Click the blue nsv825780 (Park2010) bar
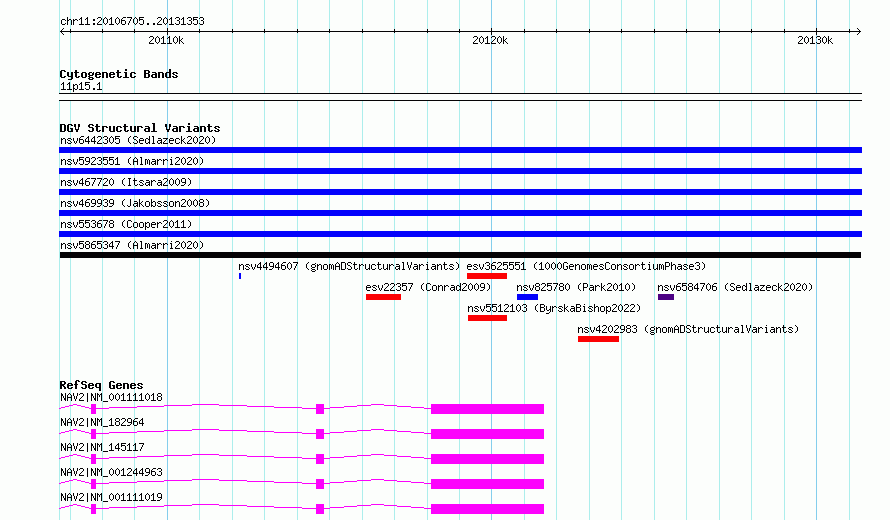The image size is (890, 520). click(527, 297)
